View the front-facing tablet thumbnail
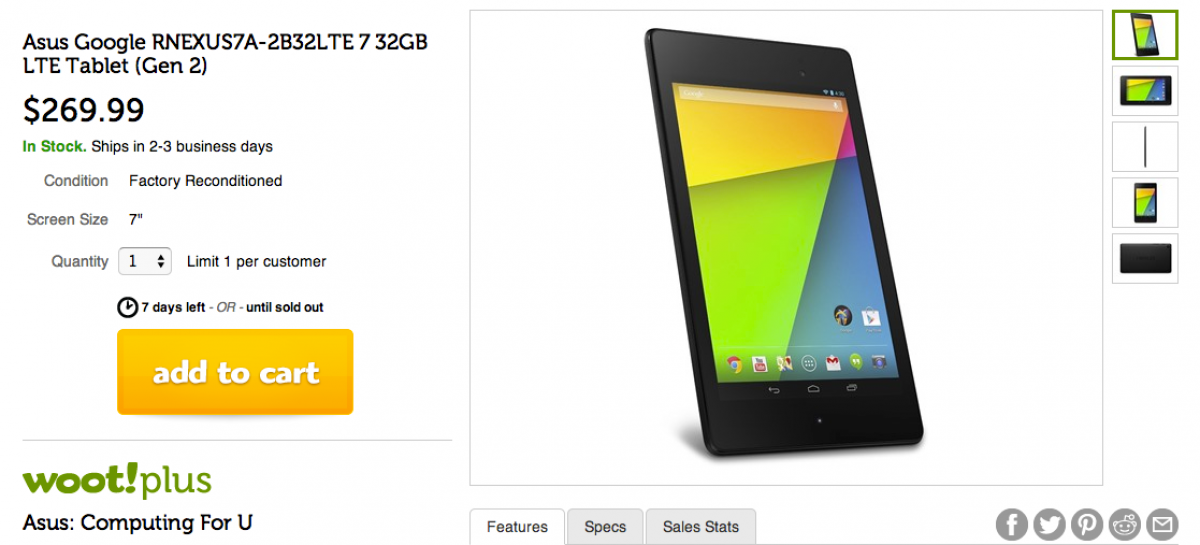The height and width of the screenshot is (545, 1200). [x=1145, y=203]
